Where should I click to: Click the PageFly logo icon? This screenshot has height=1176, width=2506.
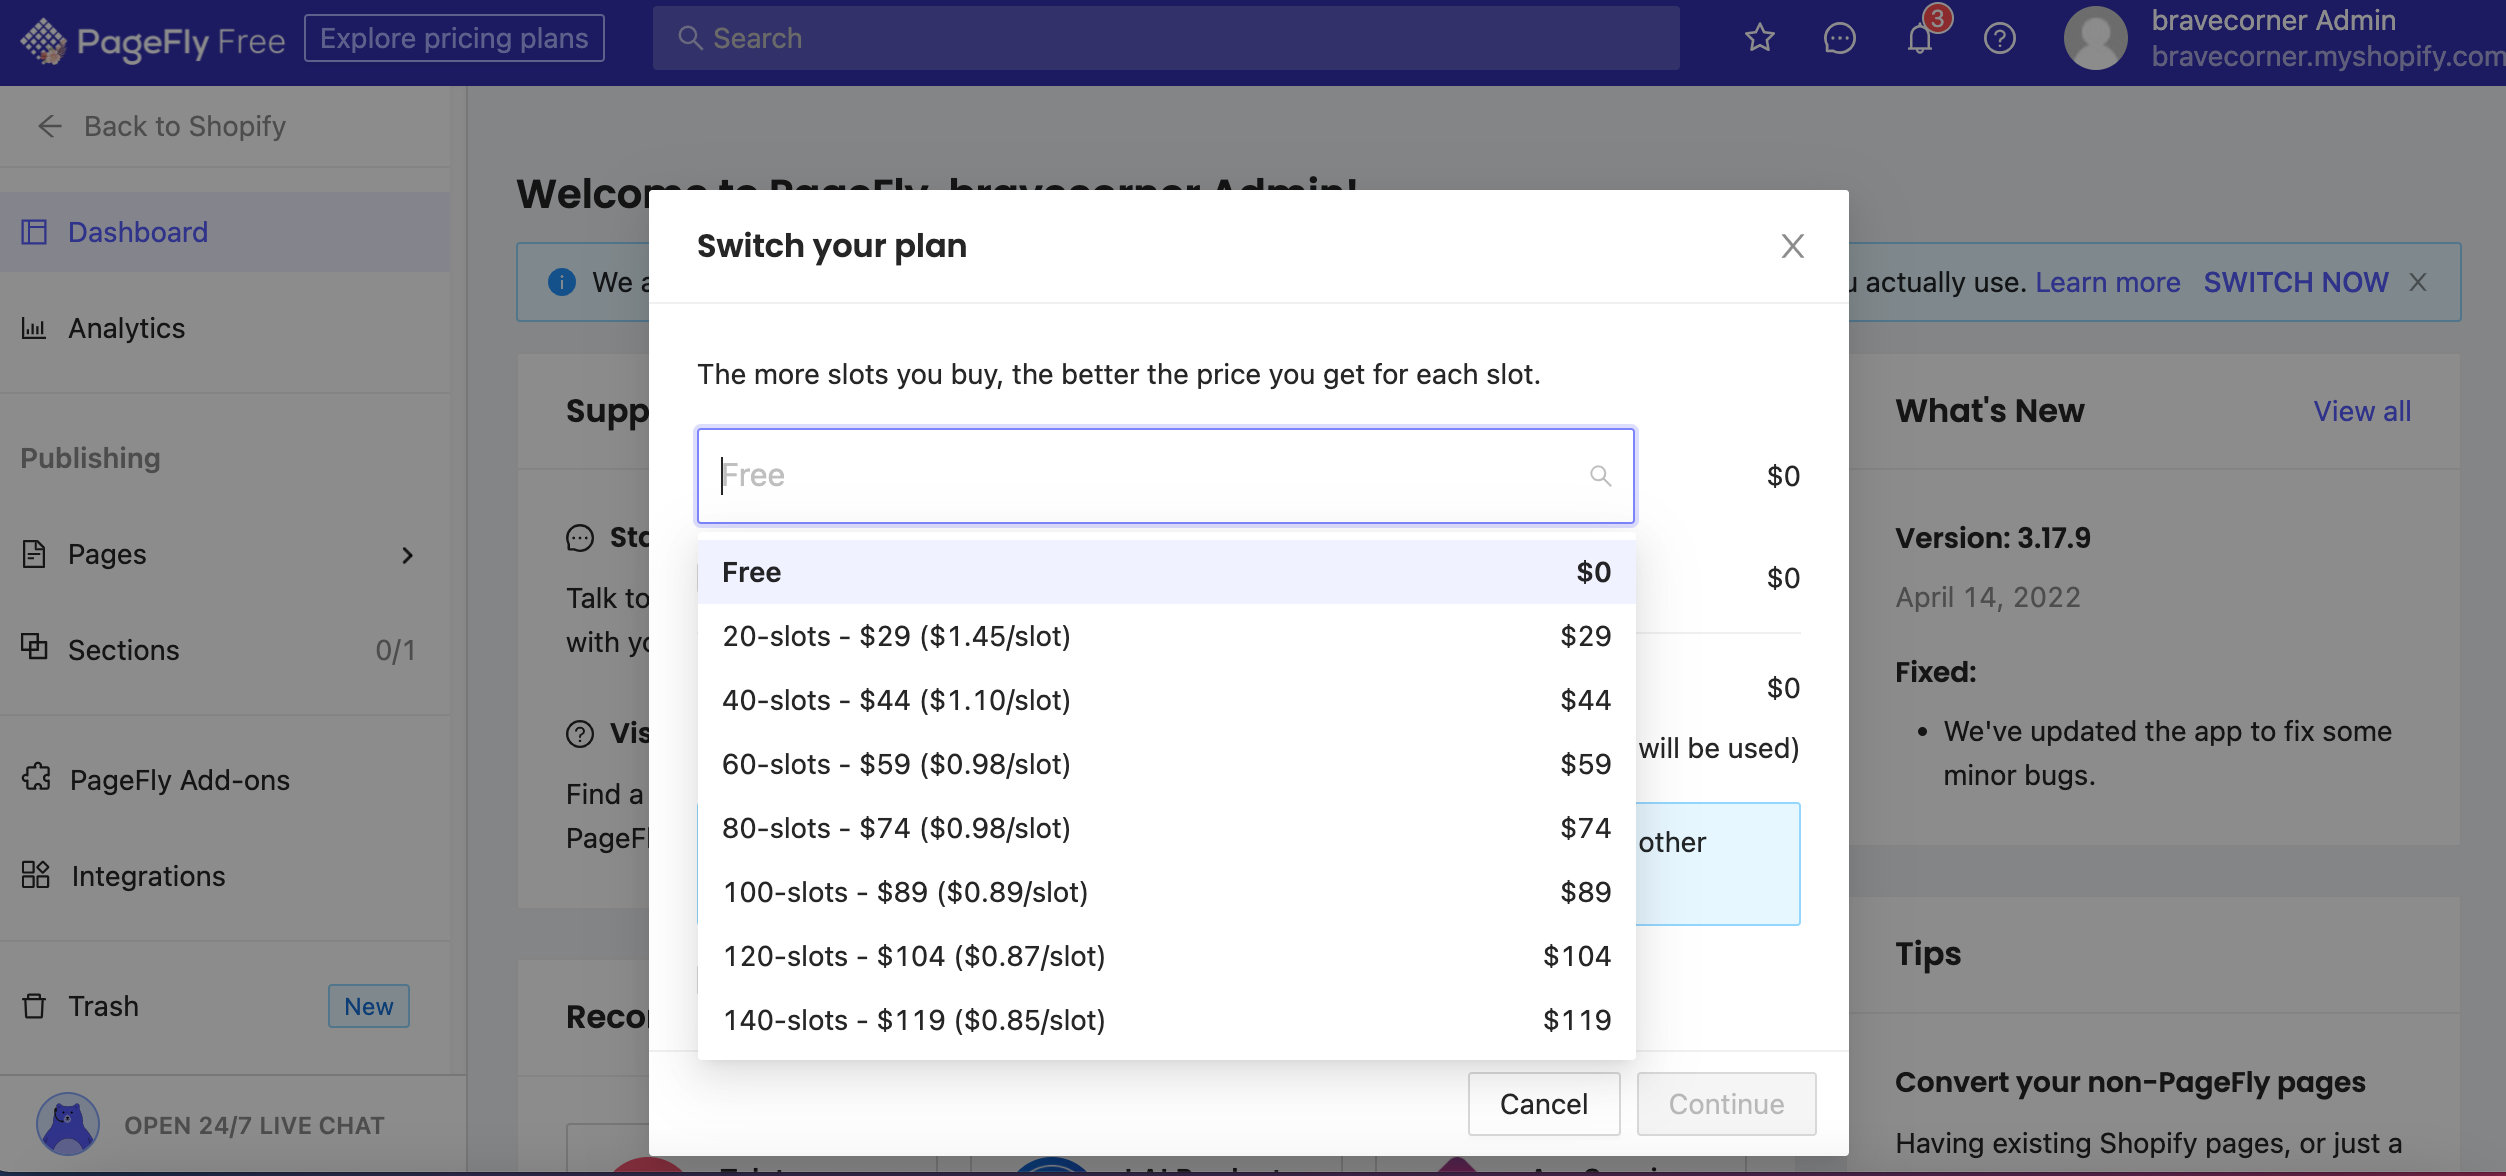43,40
